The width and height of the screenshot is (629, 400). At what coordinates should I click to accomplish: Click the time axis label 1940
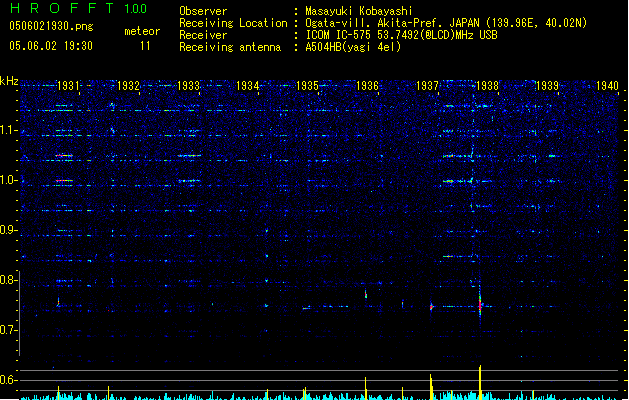point(607,85)
